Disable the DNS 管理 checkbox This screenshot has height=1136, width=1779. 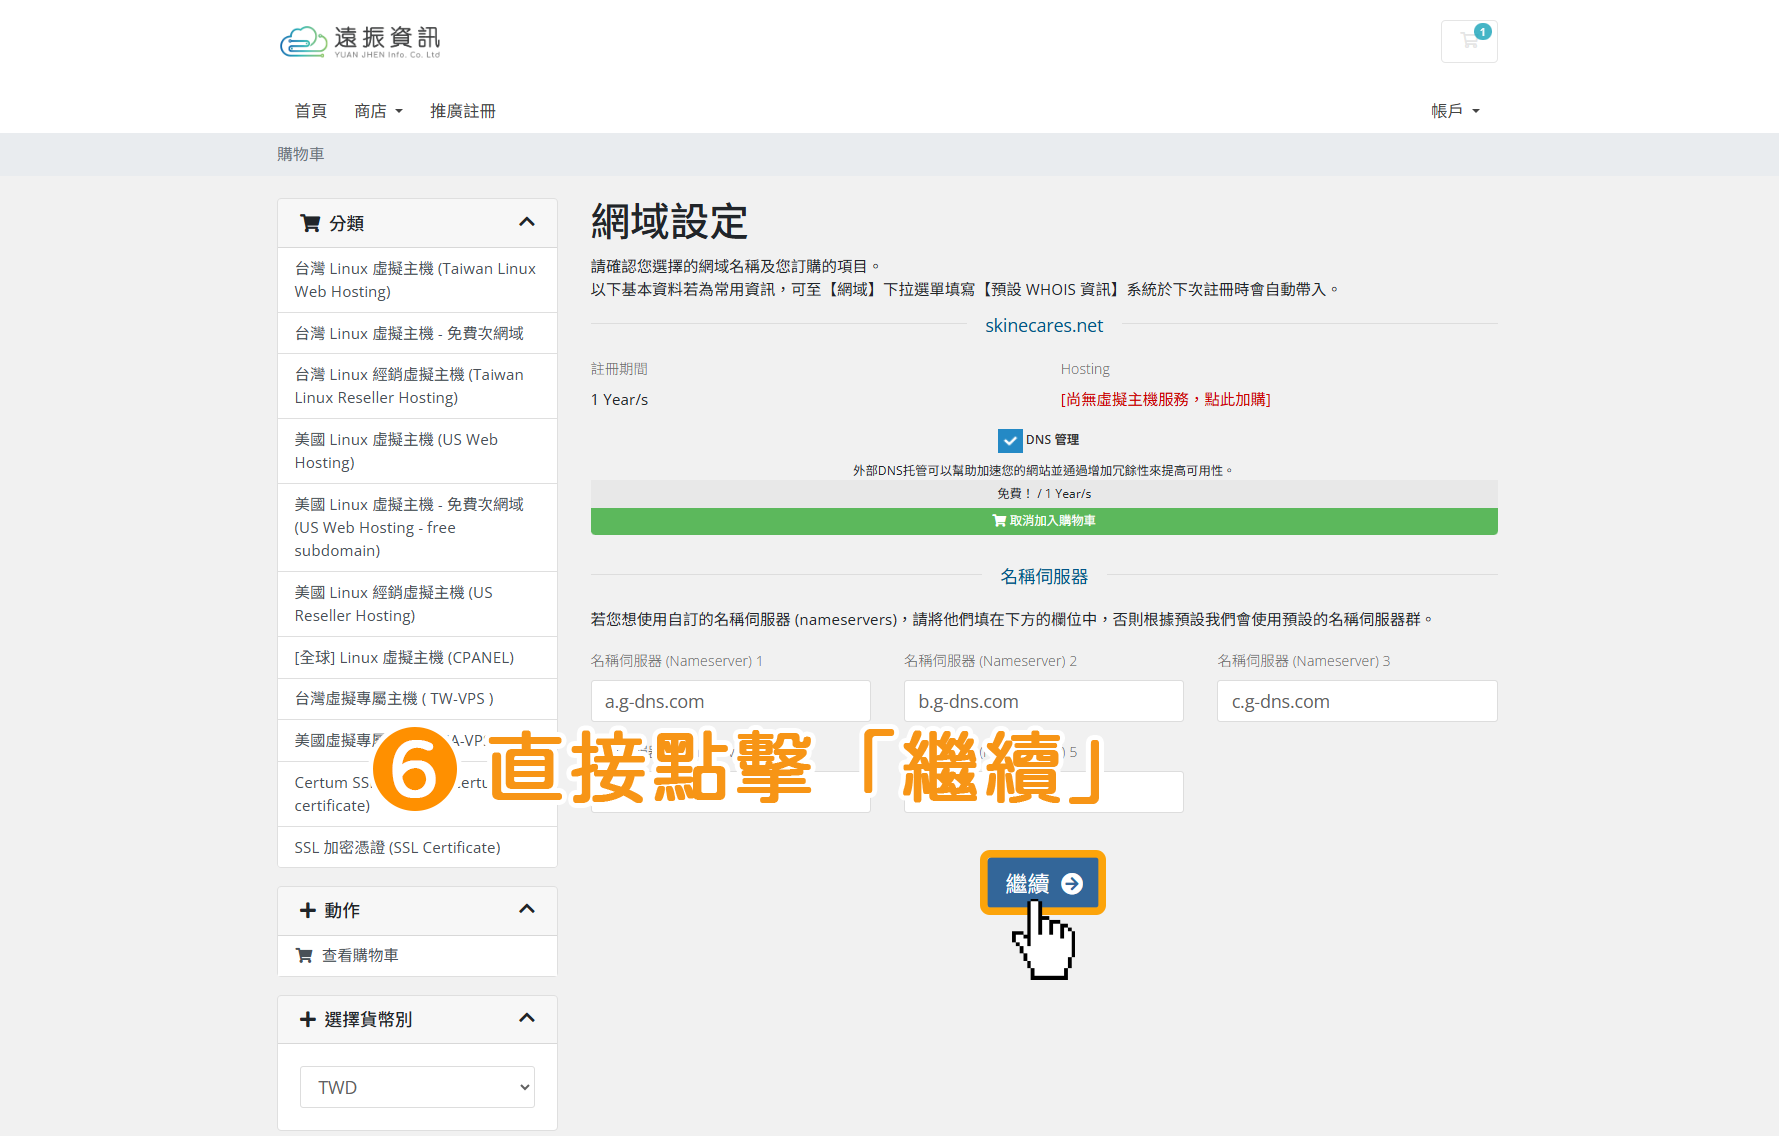click(1010, 439)
